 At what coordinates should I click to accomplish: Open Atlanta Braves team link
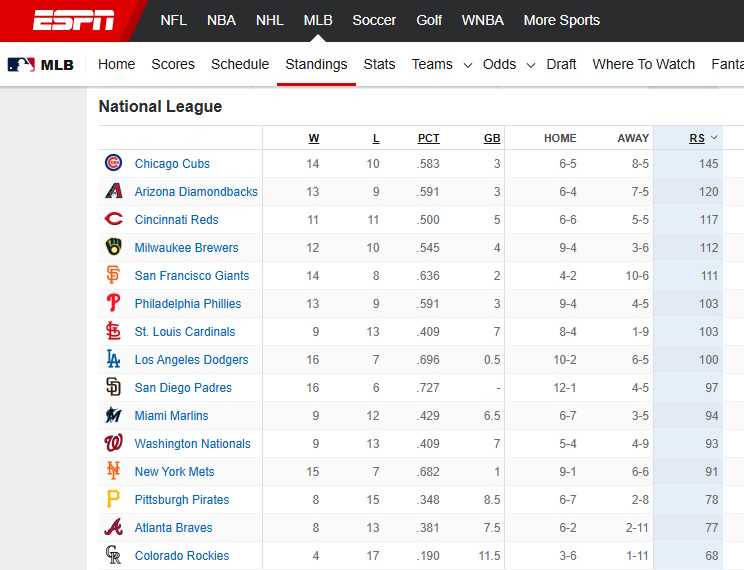pyautogui.click(x=174, y=528)
